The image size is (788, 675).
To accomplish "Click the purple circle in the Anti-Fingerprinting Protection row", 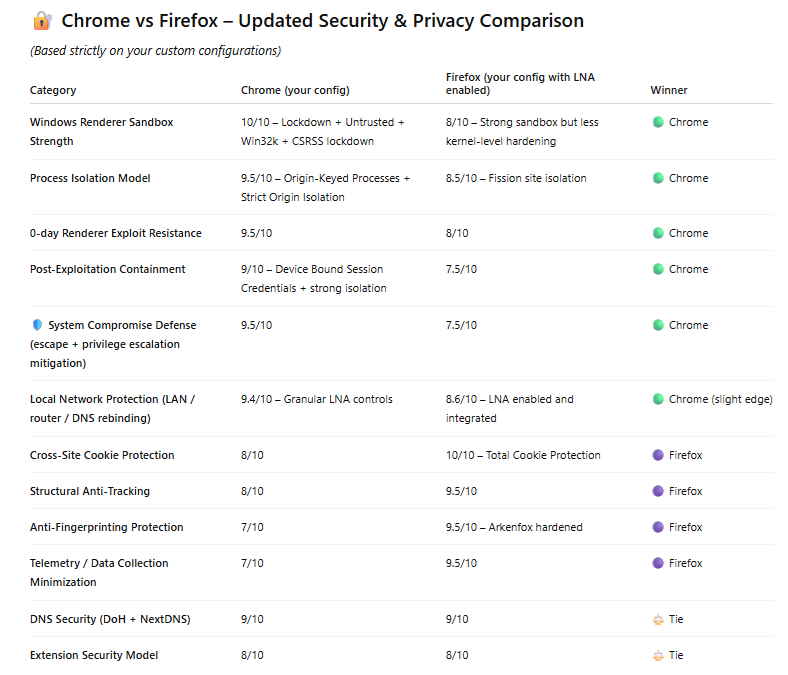I will click(658, 527).
